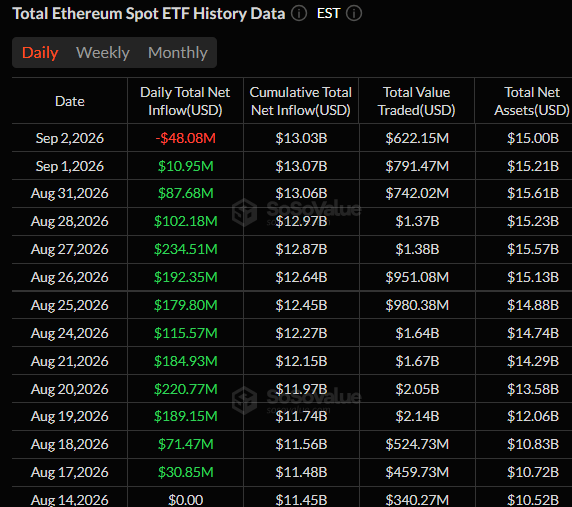Image resolution: width=572 pixels, height=507 pixels.
Task: Click the $0.00 net inflow value
Action: coord(185,500)
